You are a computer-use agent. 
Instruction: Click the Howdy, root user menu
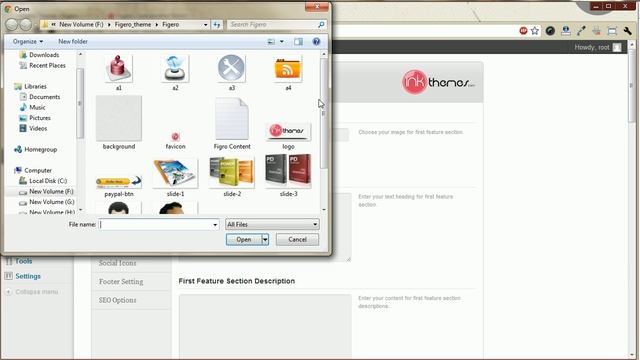(x=598, y=47)
